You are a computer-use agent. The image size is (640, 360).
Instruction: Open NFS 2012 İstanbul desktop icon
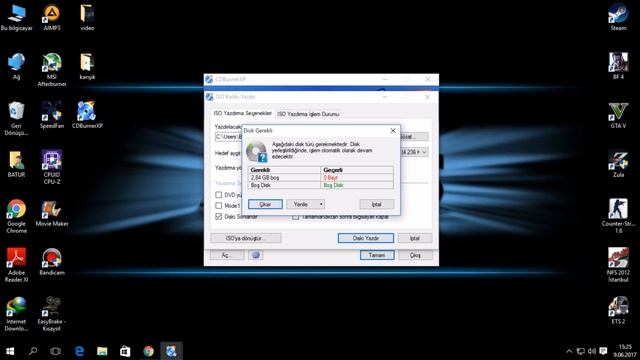[618, 265]
